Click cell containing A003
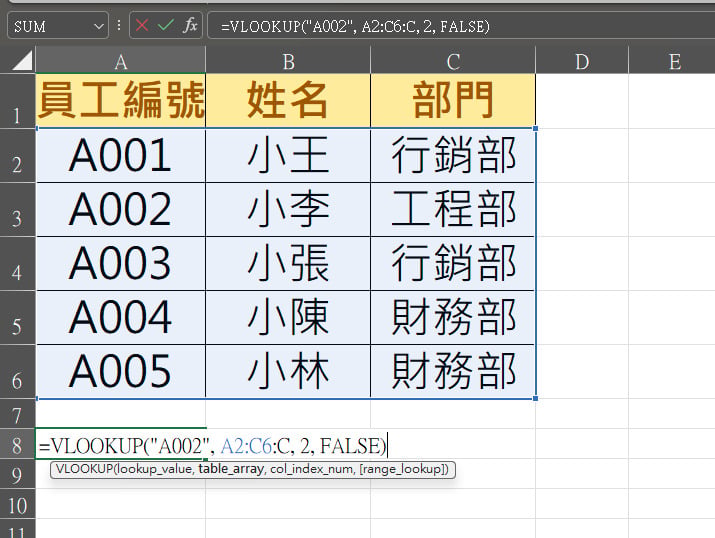This screenshot has height=538, width=715. [121, 264]
